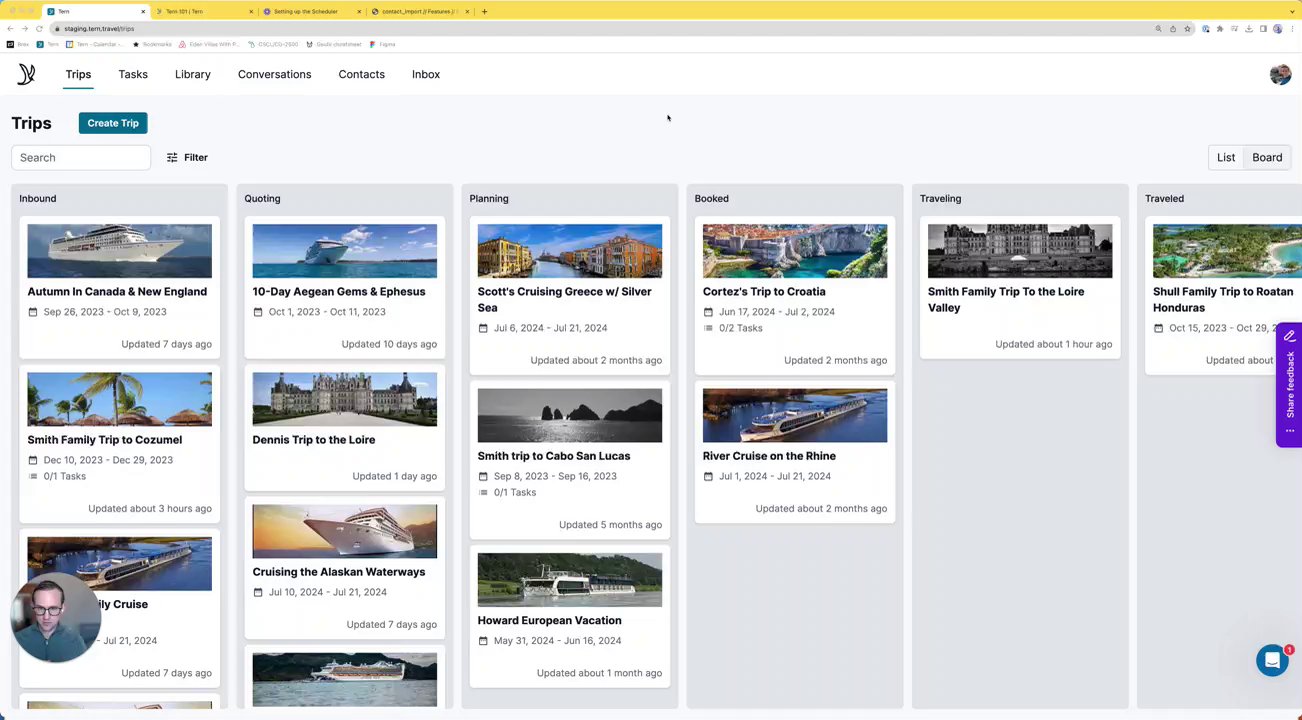Click the River Cruise on the Rhine image

(x=795, y=415)
